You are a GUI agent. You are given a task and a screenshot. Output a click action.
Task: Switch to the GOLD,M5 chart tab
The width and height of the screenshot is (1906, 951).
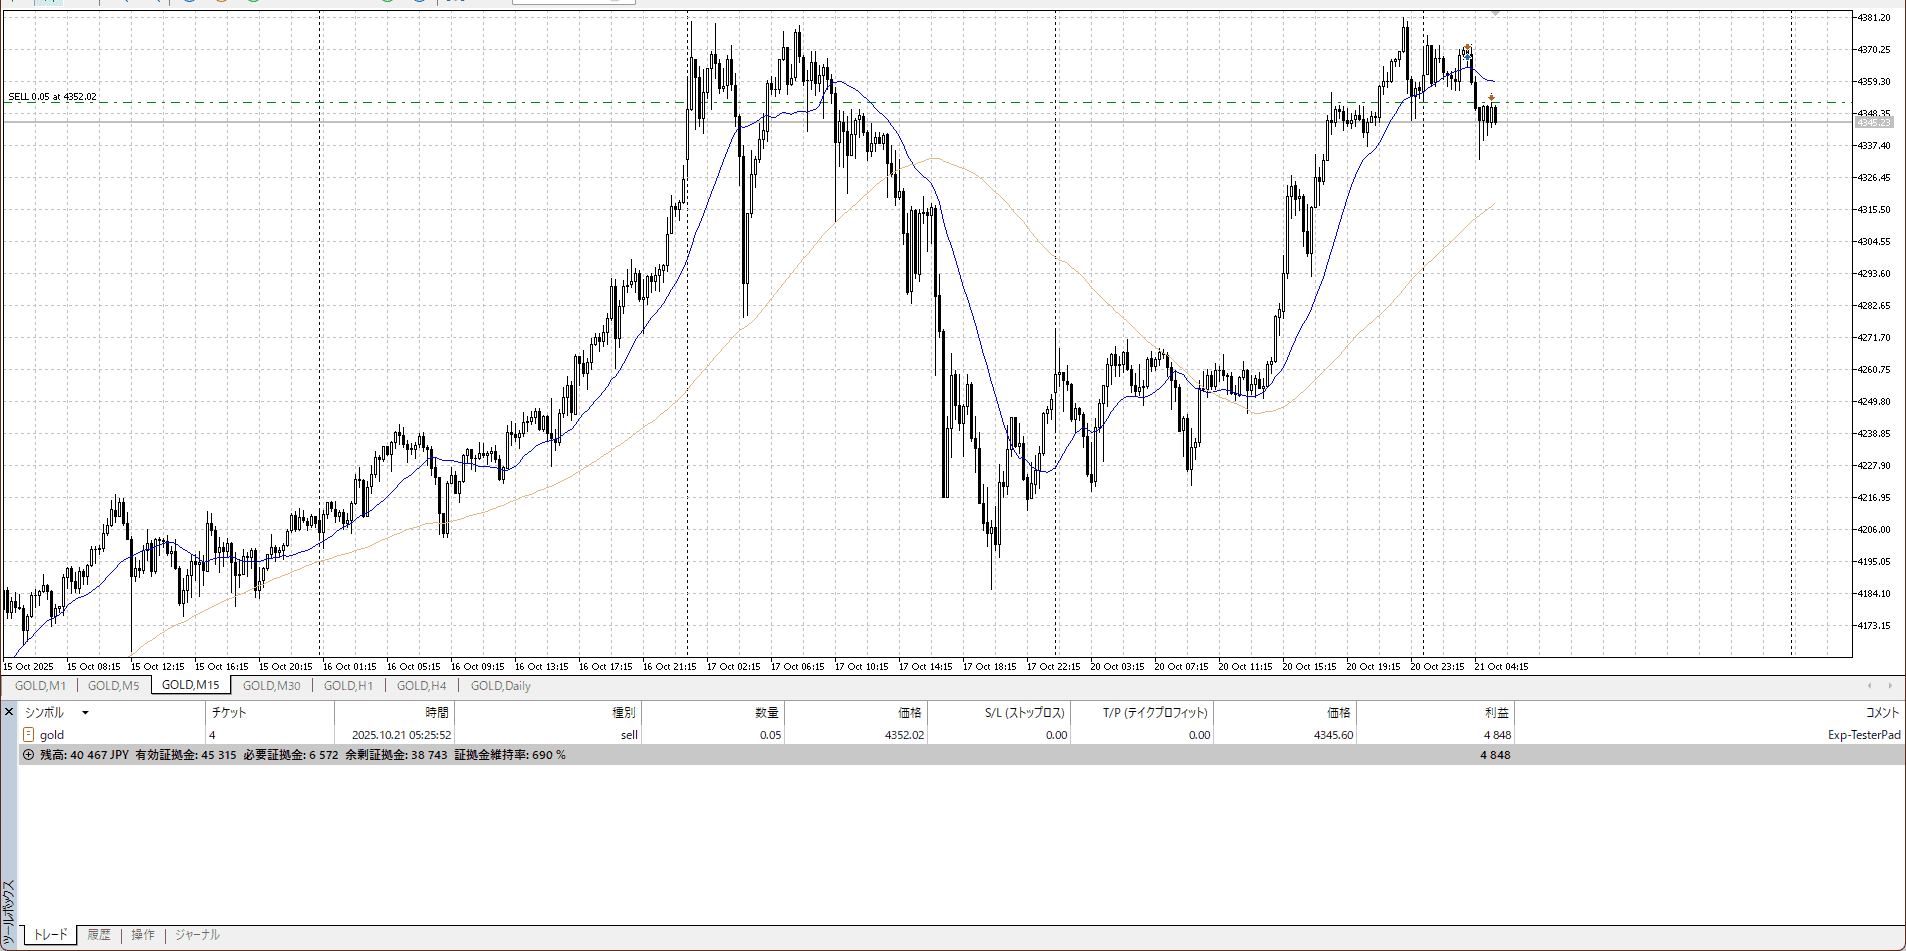(x=113, y=686)
